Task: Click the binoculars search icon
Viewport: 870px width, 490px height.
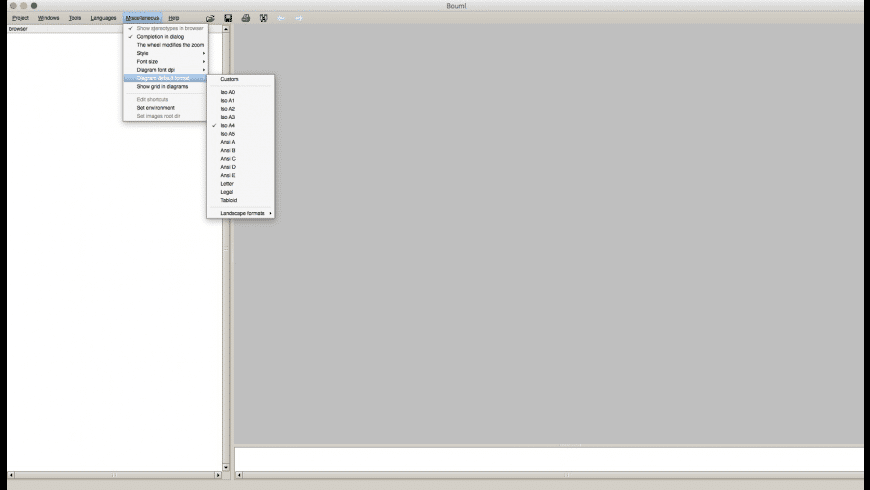Action: coord(264,18)
